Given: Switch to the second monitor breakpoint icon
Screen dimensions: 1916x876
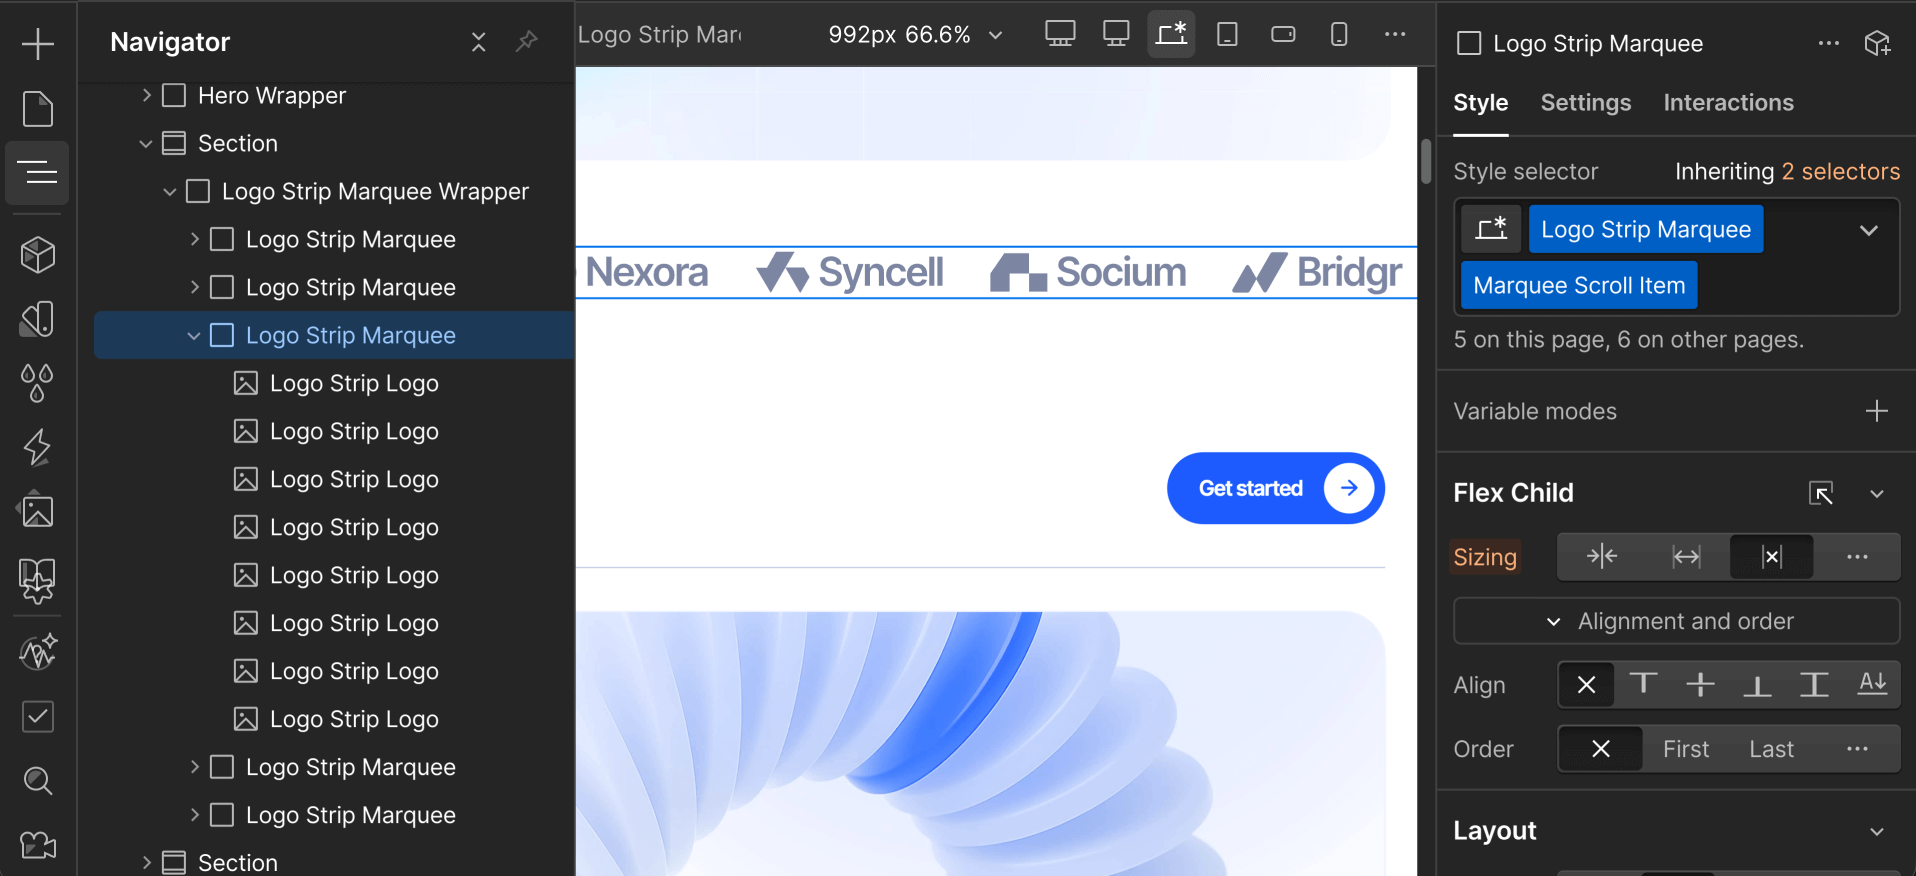Looking at the screenshot, I should click(x=1116, y=34).
